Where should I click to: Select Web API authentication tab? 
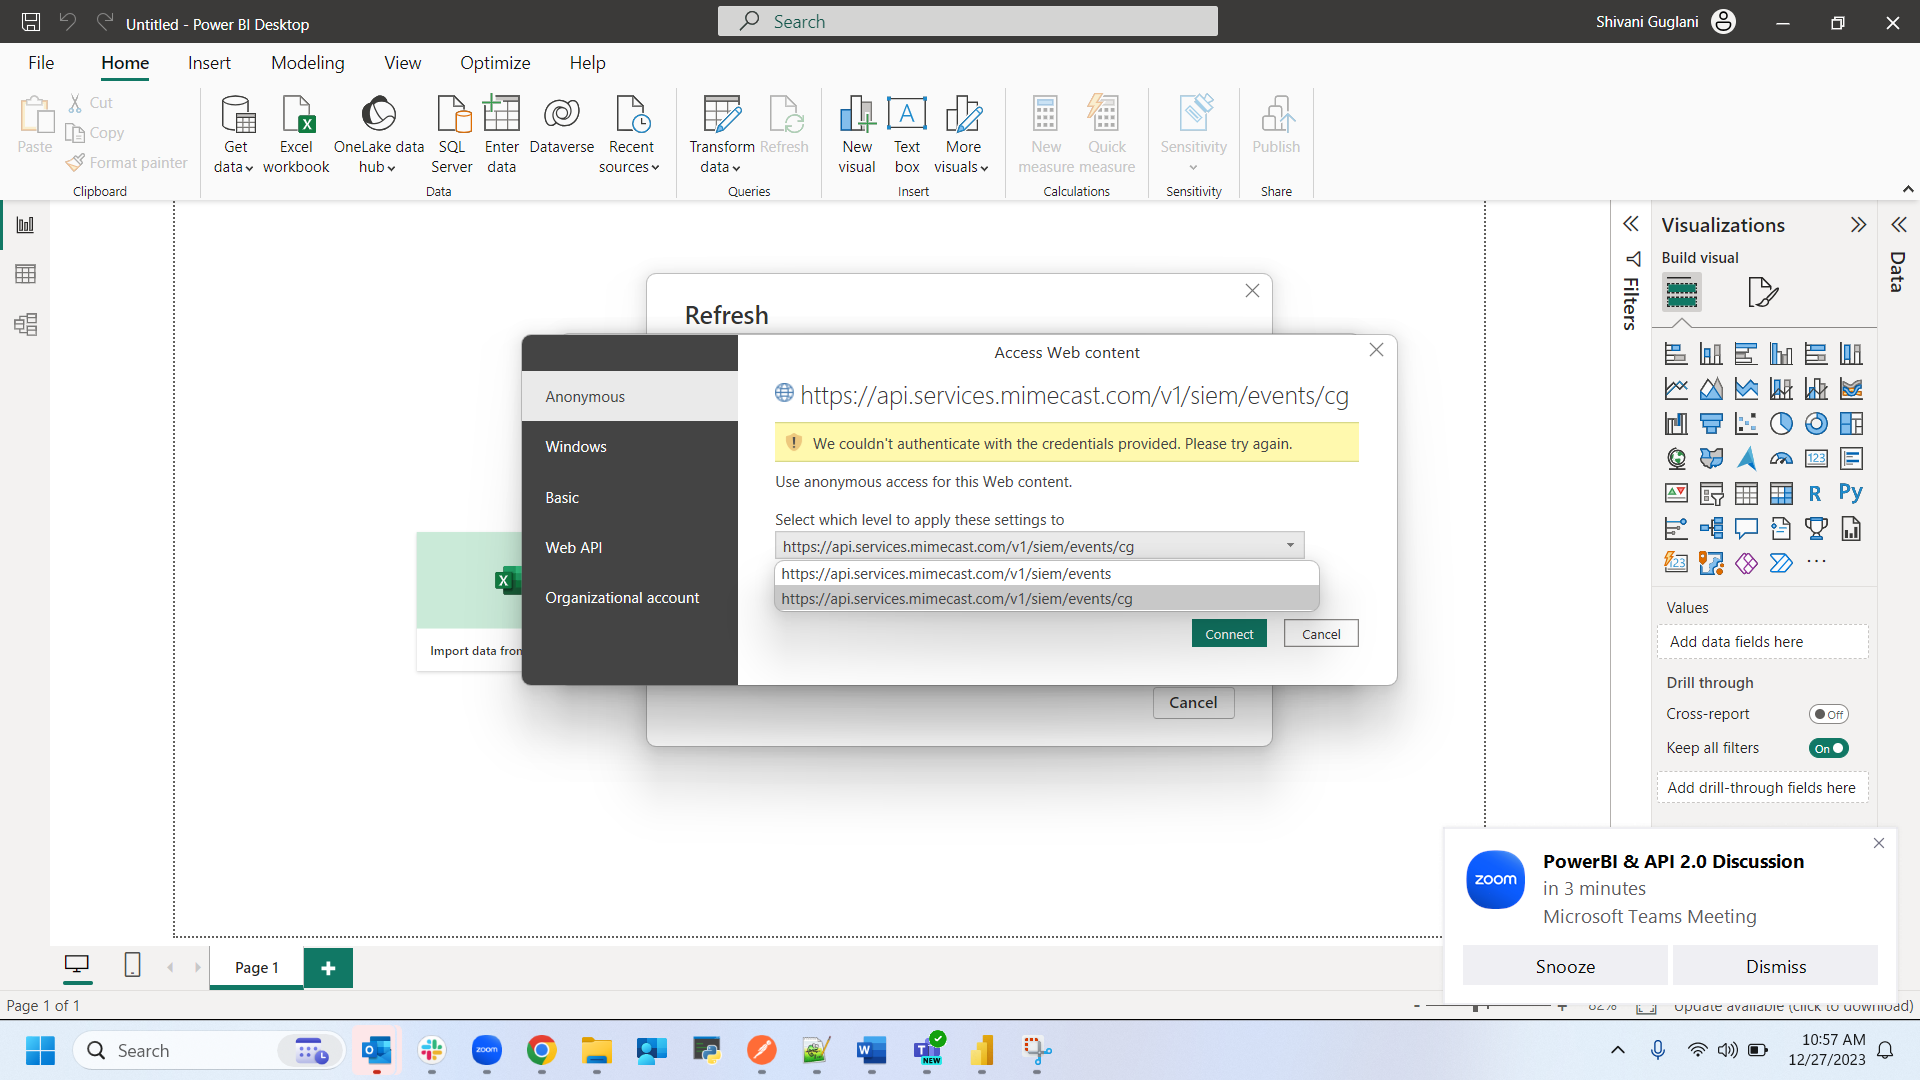click(574, 547)
